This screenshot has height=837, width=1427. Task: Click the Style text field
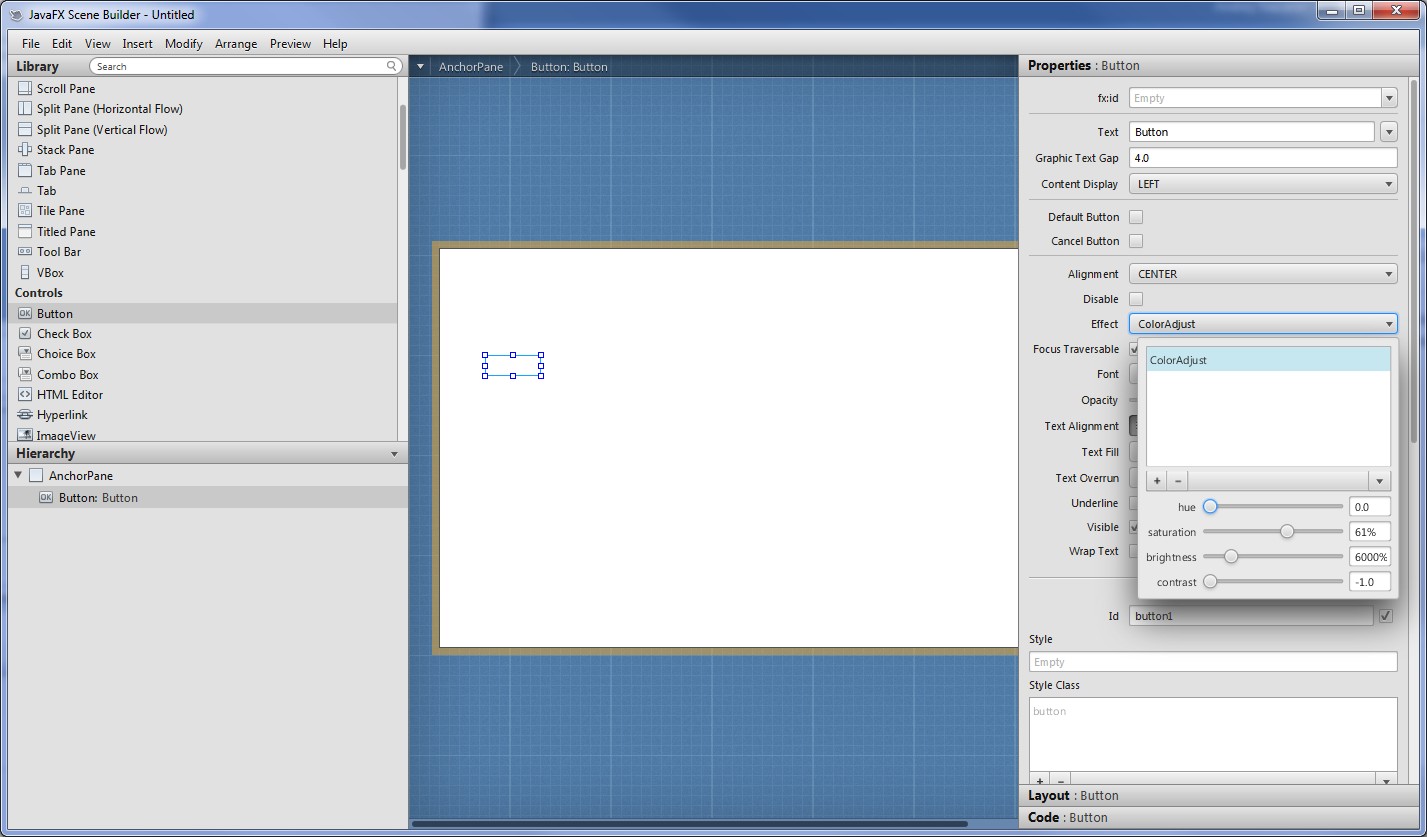coord(1212,662)
